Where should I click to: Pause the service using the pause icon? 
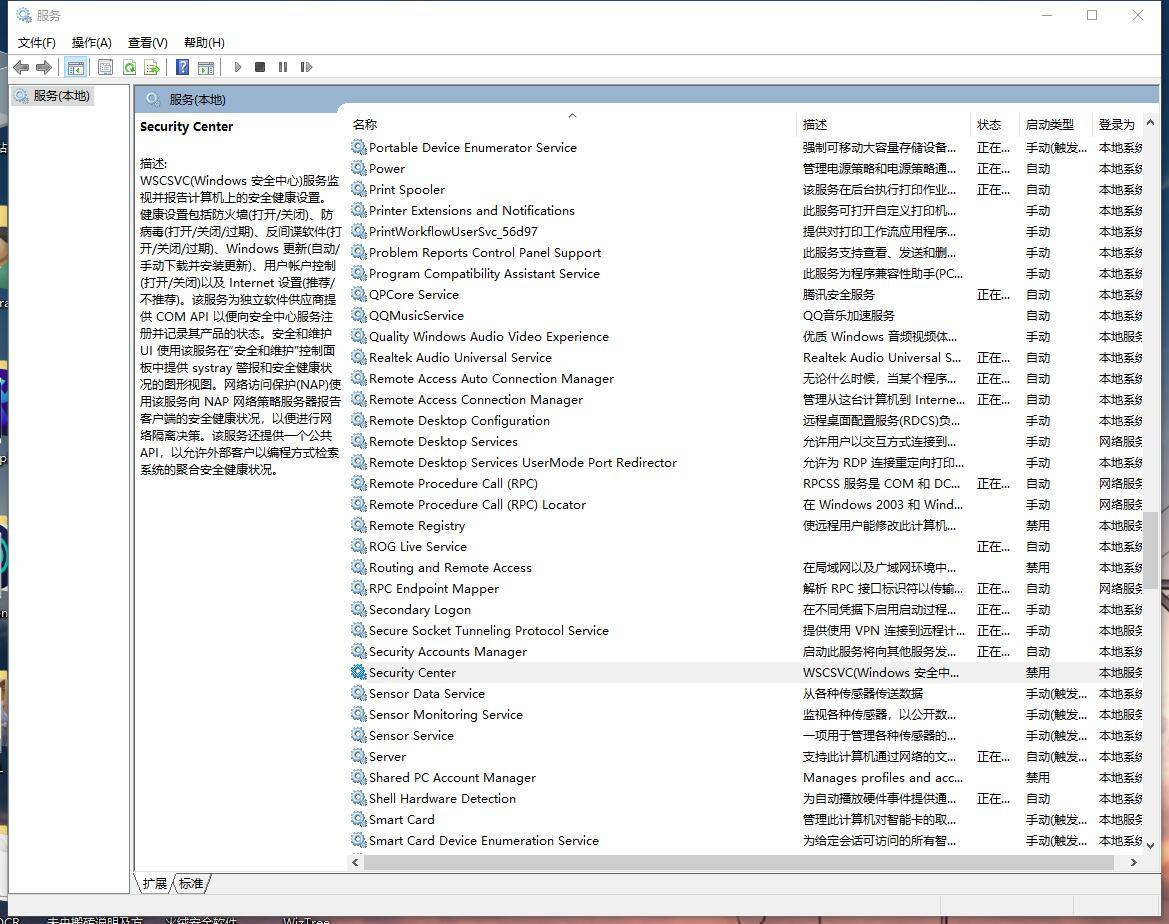(283, 67)
